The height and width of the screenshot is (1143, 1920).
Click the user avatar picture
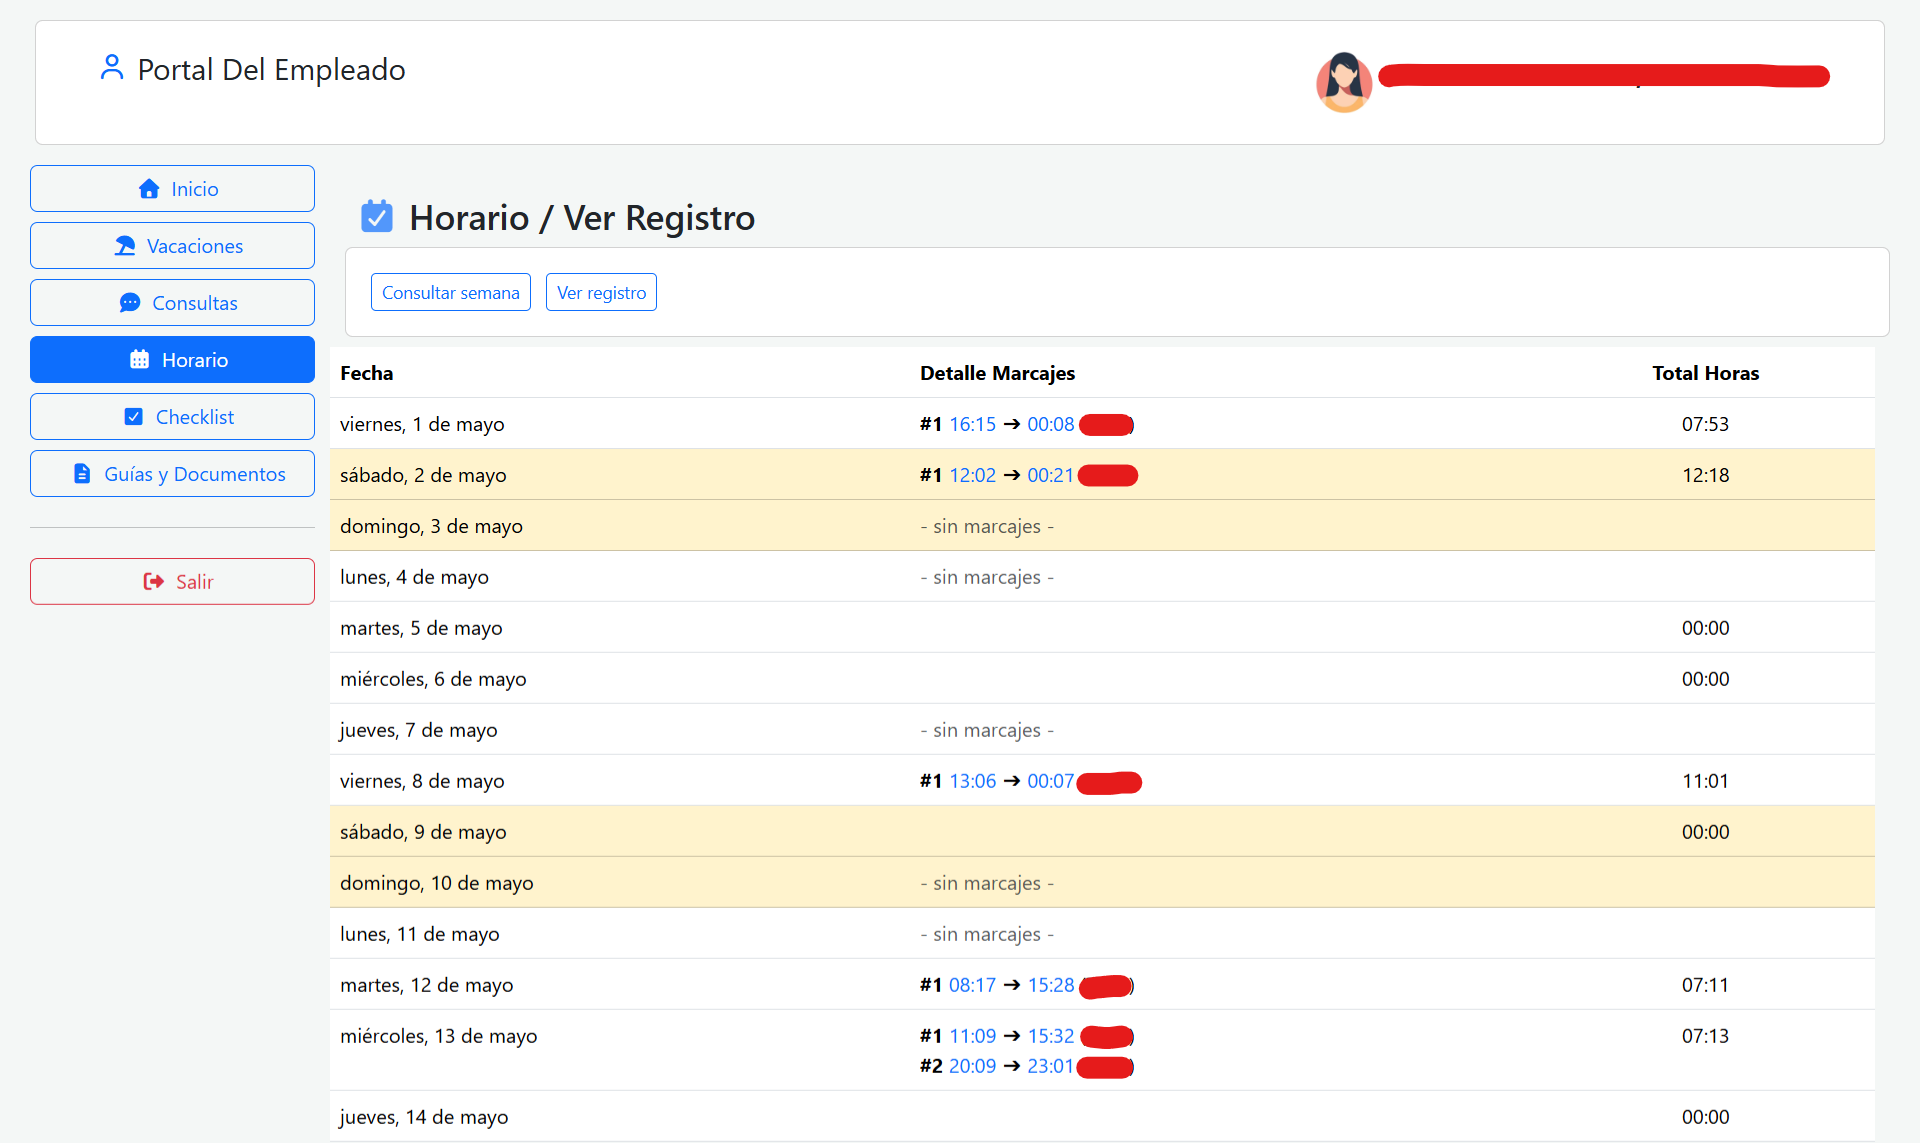(x=1344, y=82)
